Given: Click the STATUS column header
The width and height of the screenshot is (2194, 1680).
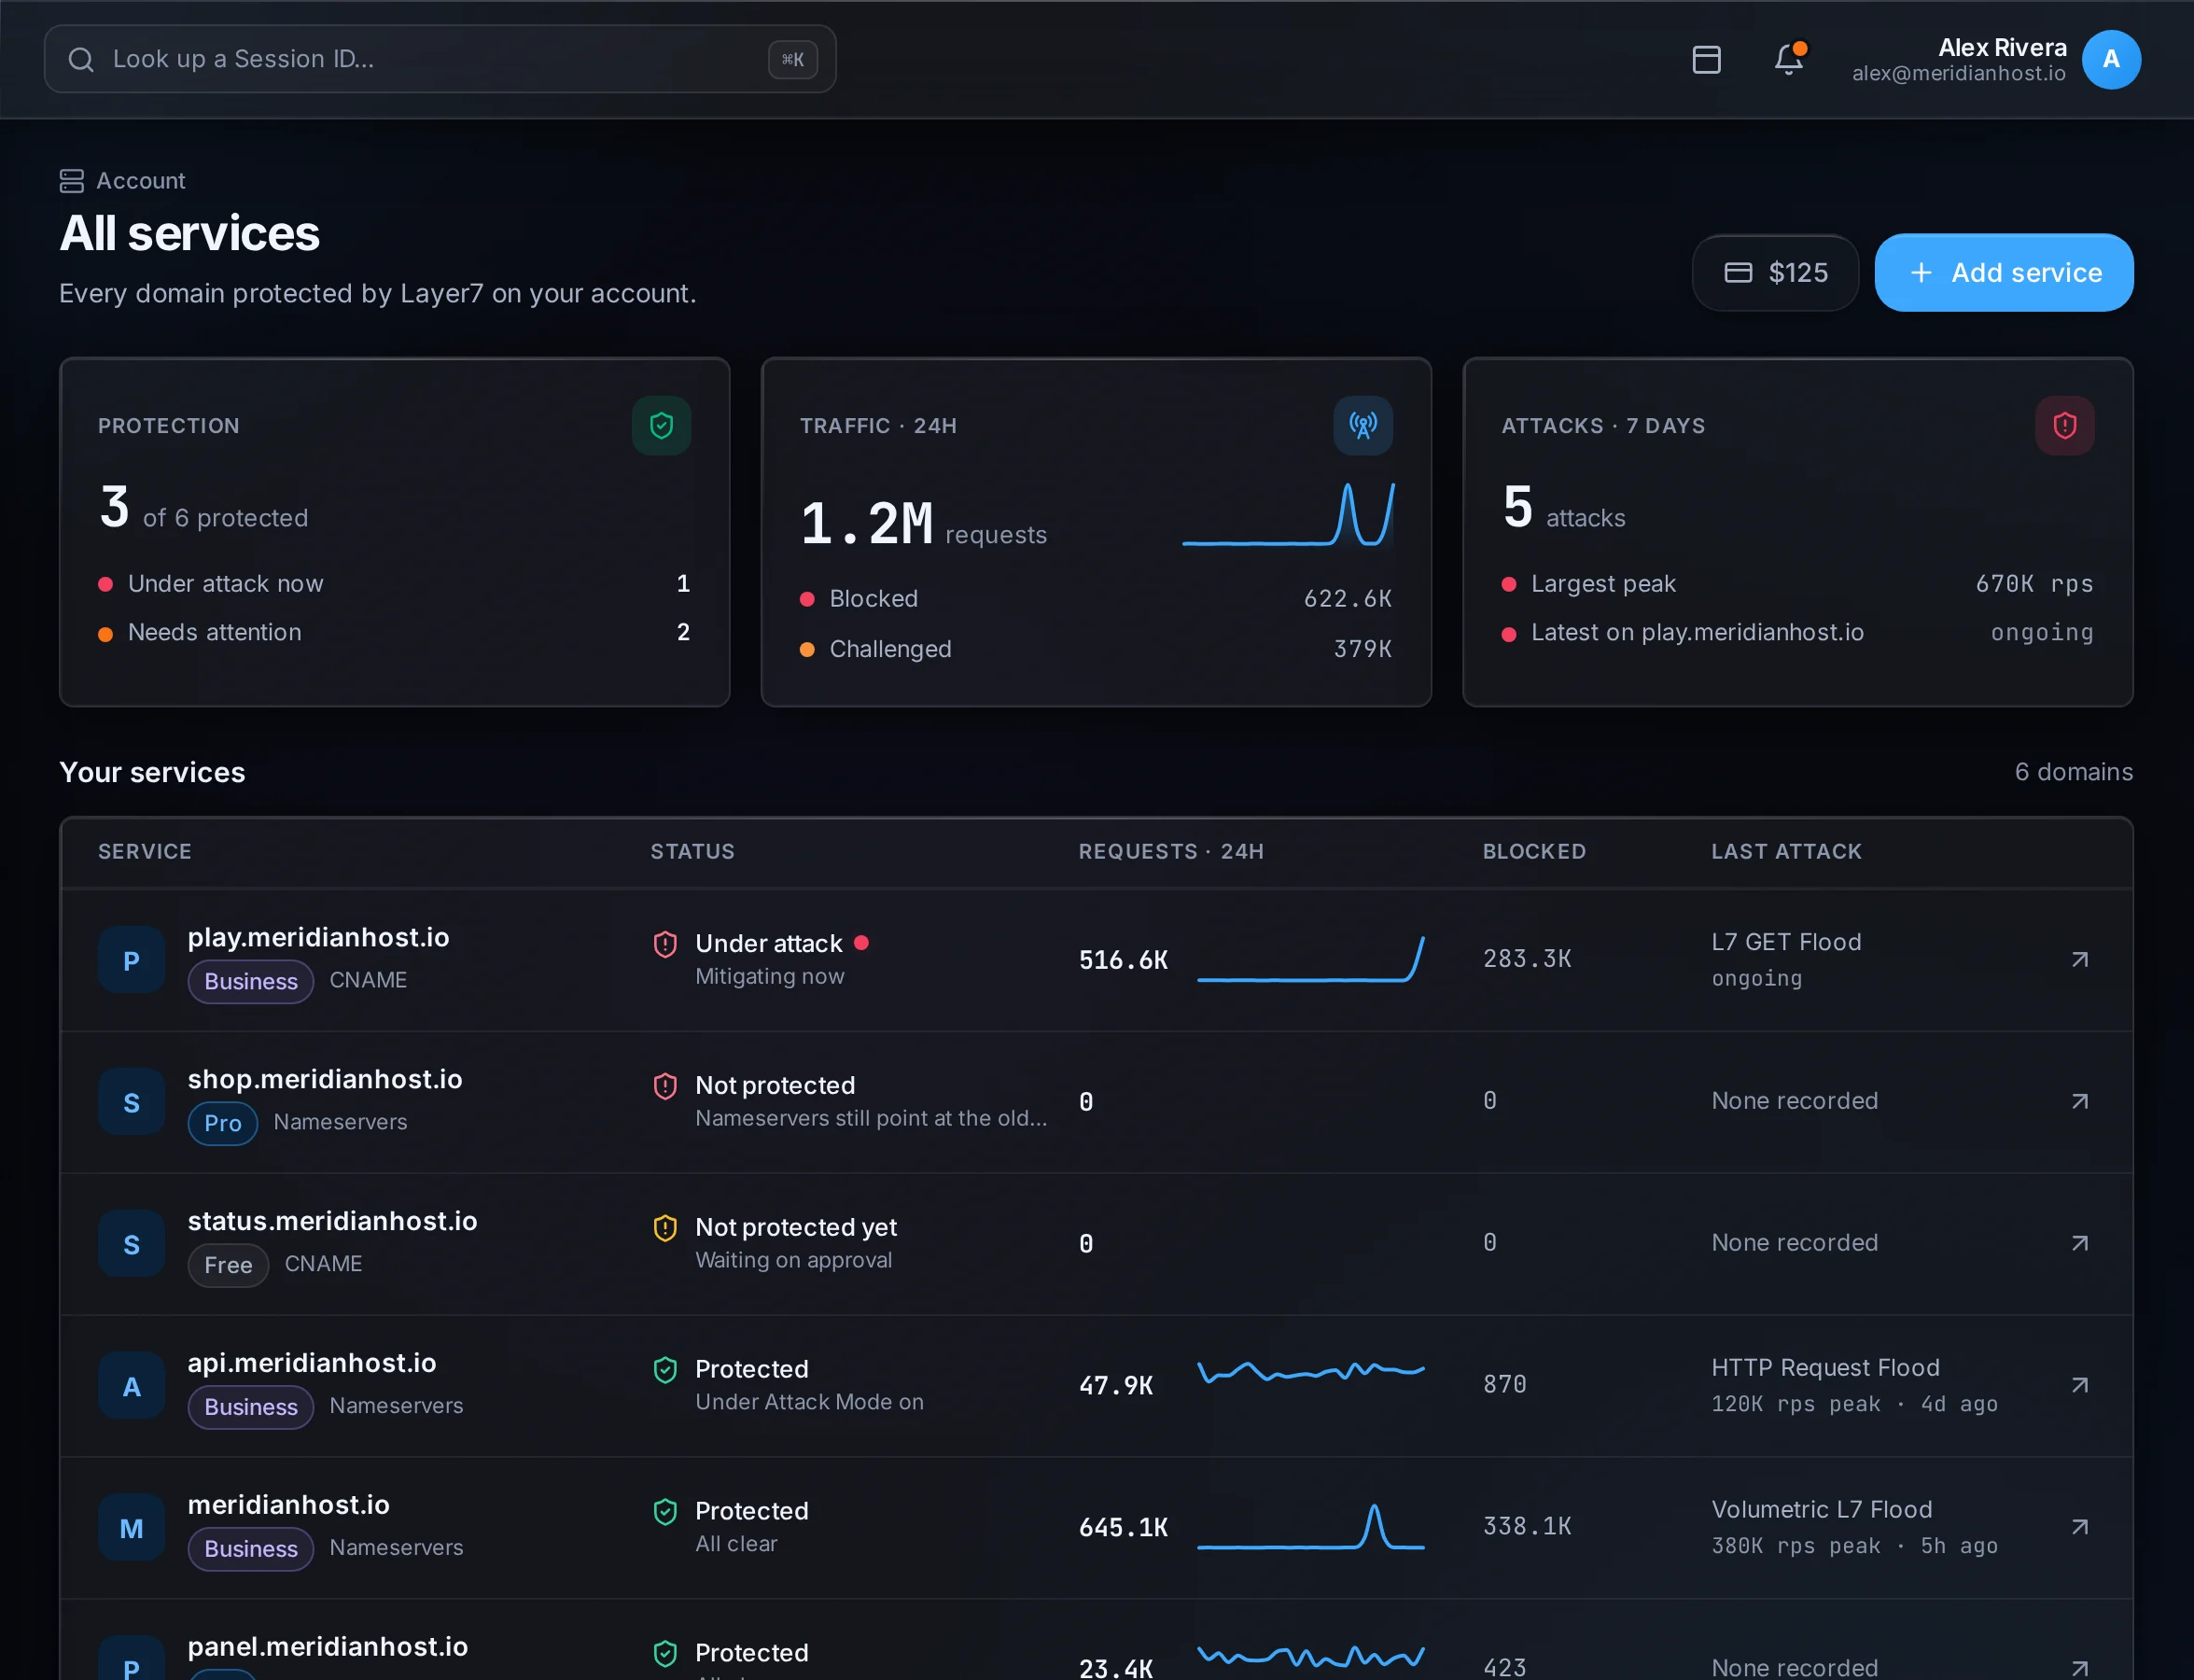Looking at the screenshot, I should pyautogui.click(x=693, y=852).
